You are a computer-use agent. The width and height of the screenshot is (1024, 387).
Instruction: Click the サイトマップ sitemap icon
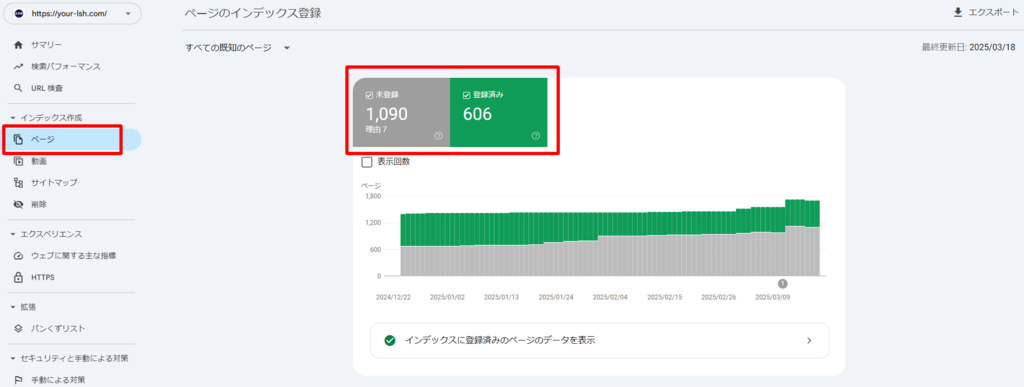(x=18, y=183)
